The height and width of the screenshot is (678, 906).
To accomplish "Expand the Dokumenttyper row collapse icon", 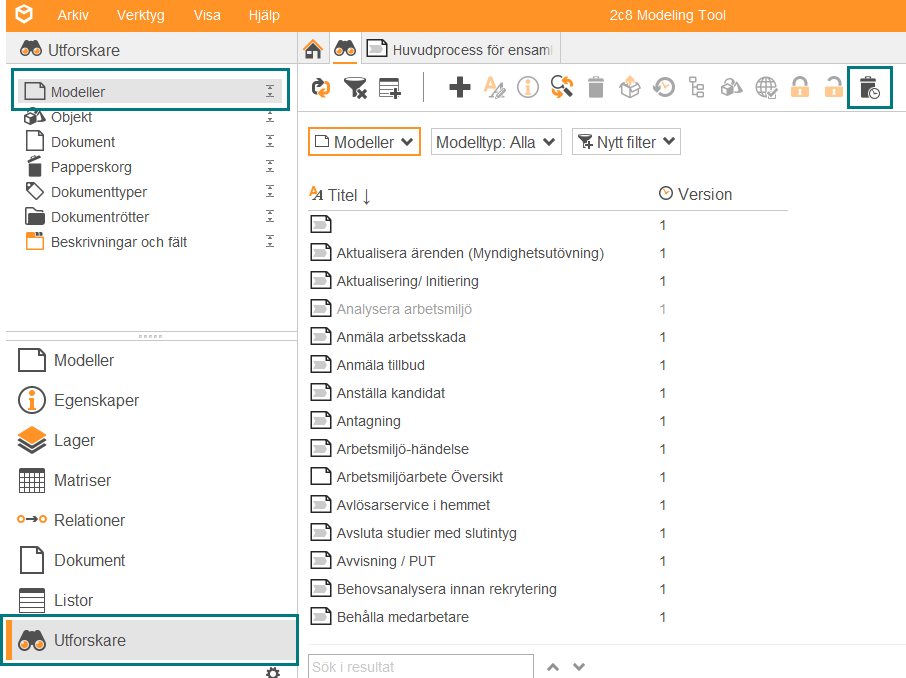I will 270,191.
